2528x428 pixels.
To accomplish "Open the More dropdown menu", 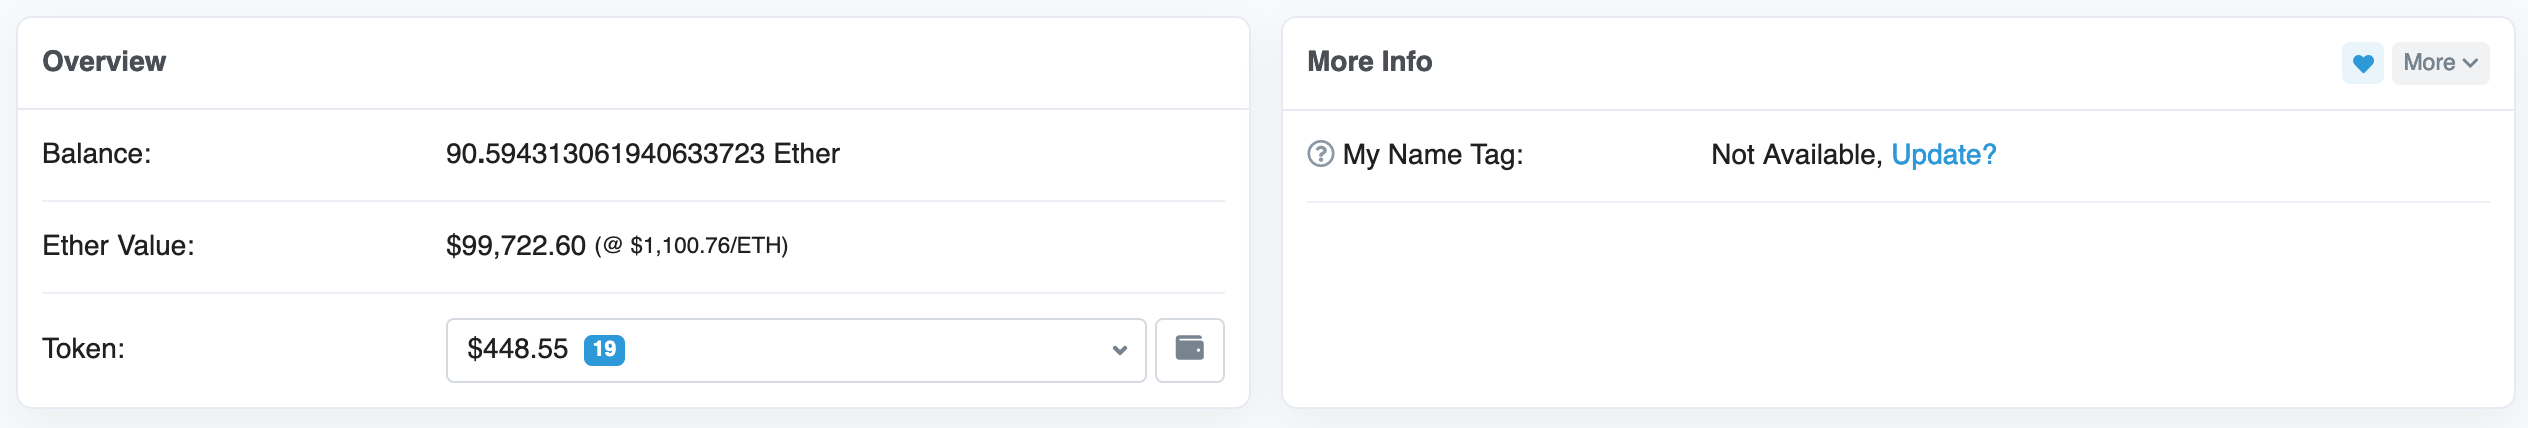I will point(2439,63).
